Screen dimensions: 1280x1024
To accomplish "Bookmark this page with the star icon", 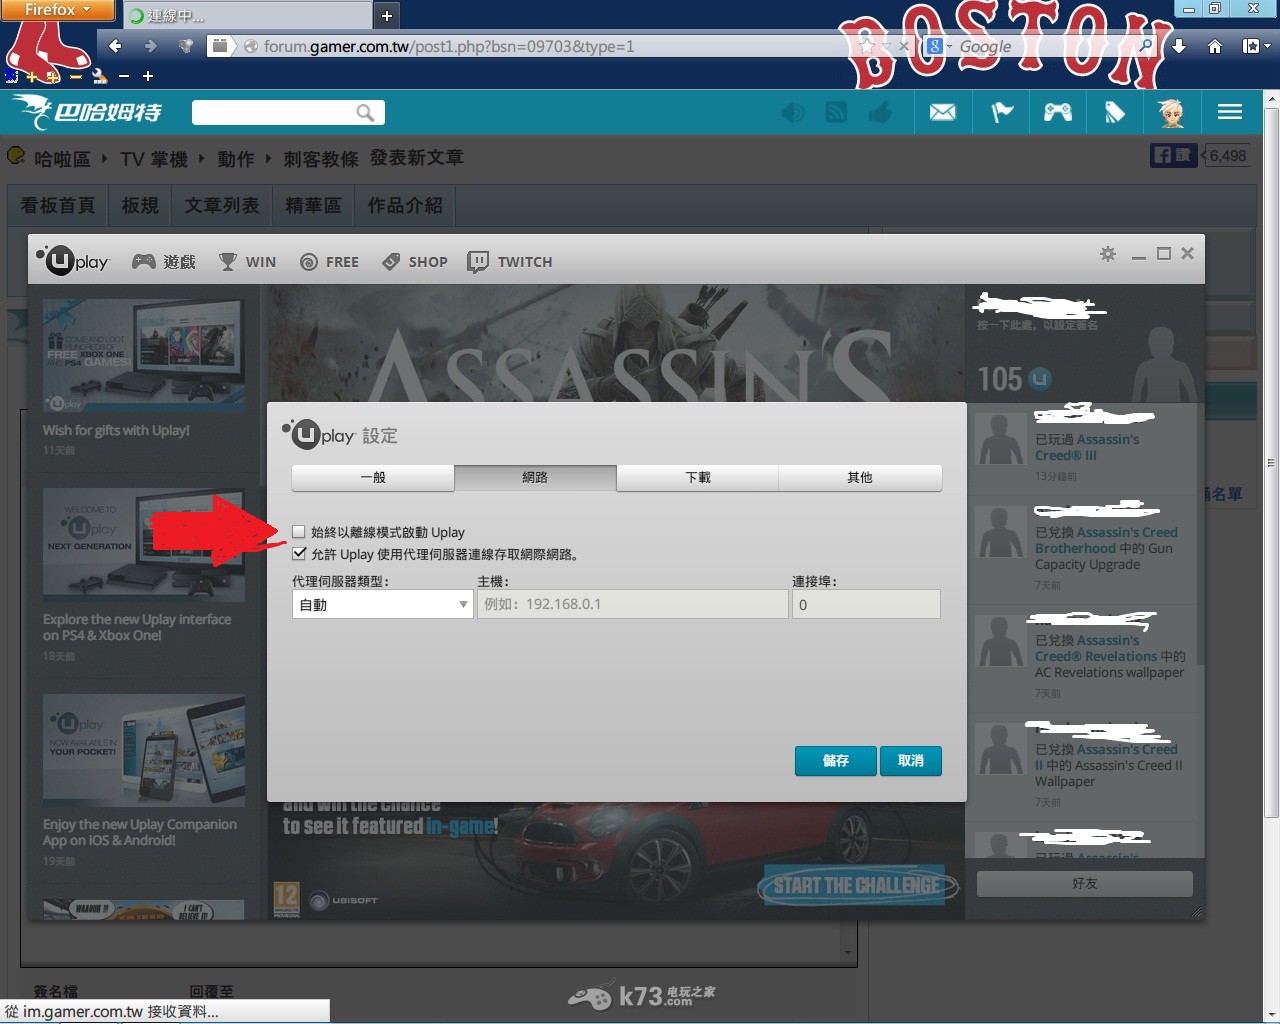I will point(867,46).
